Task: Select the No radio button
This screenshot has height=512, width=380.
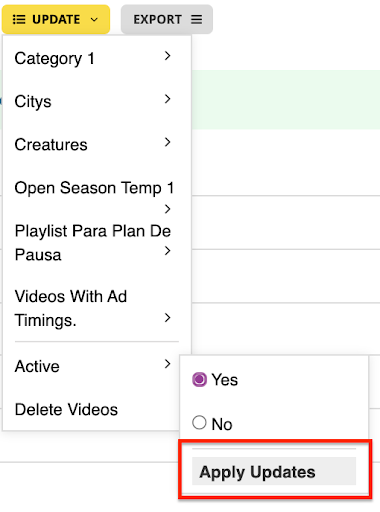Action: pos(199,422)
